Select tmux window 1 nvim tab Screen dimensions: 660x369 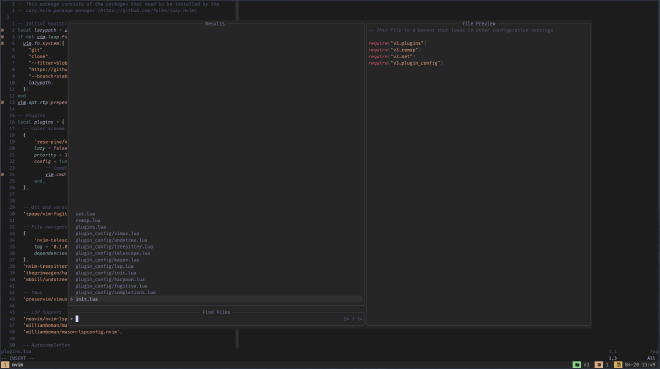click(12, 365)
